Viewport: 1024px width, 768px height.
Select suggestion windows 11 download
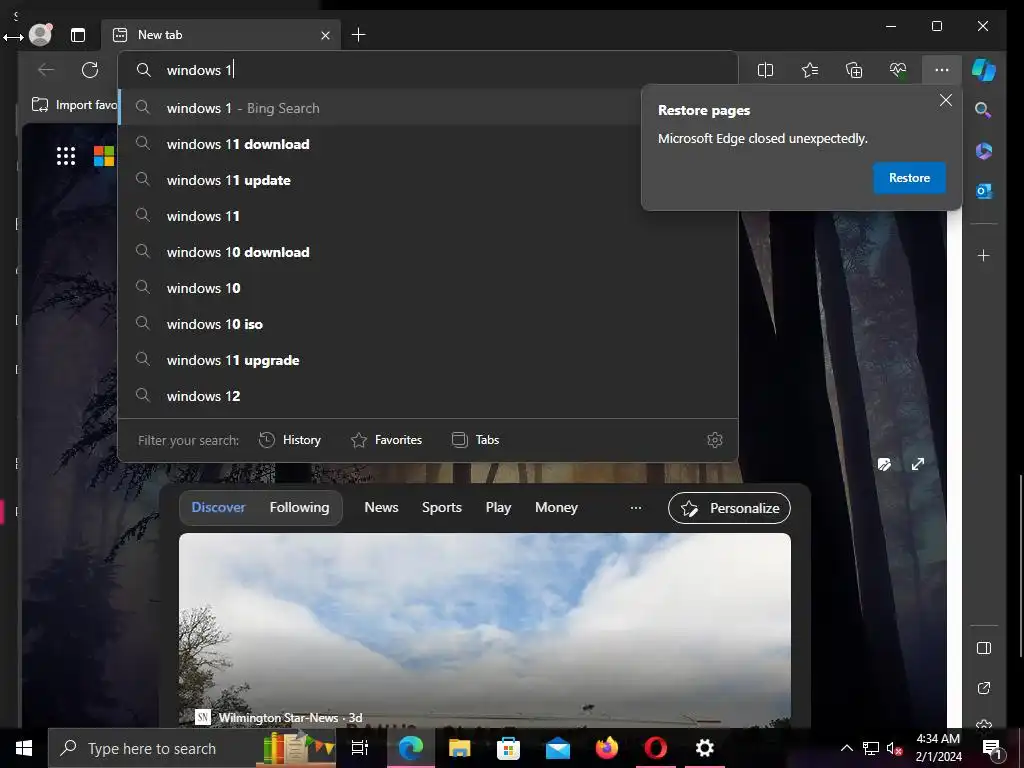[x=379, y=144]
